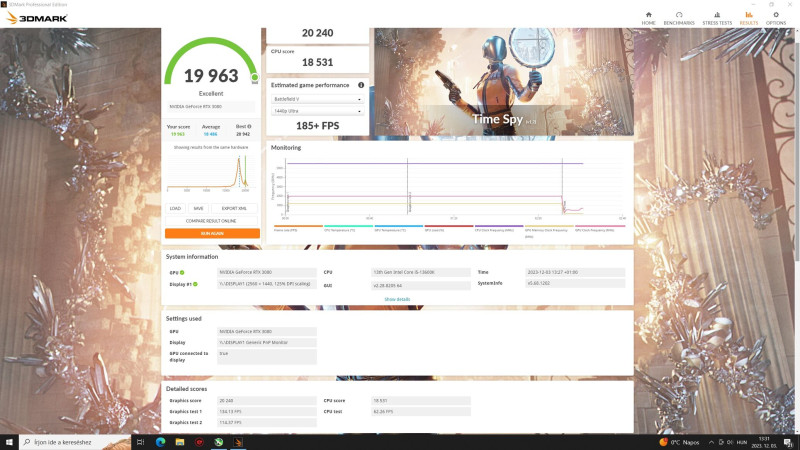Click the Xbox taskbar icon
Image resolution: width=800 pixels, height=450 pixels.
218,442
